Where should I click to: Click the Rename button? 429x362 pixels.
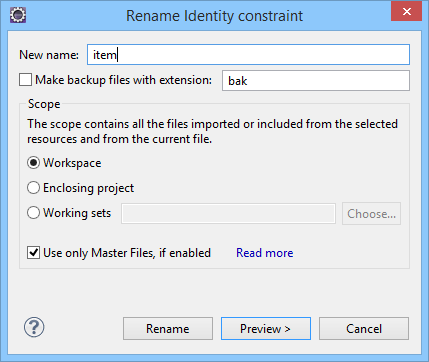click(x=168, y=329)
